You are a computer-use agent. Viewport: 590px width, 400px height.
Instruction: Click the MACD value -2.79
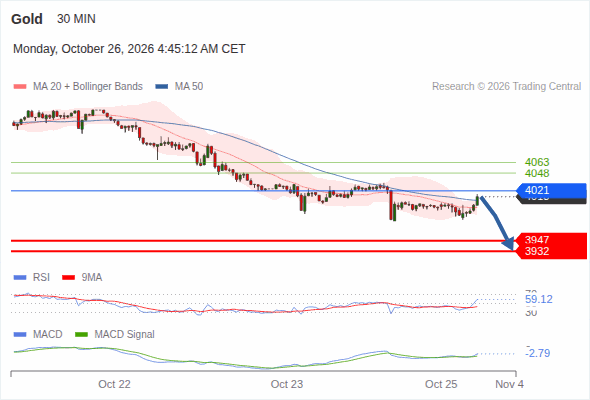(x=538, y=353)
